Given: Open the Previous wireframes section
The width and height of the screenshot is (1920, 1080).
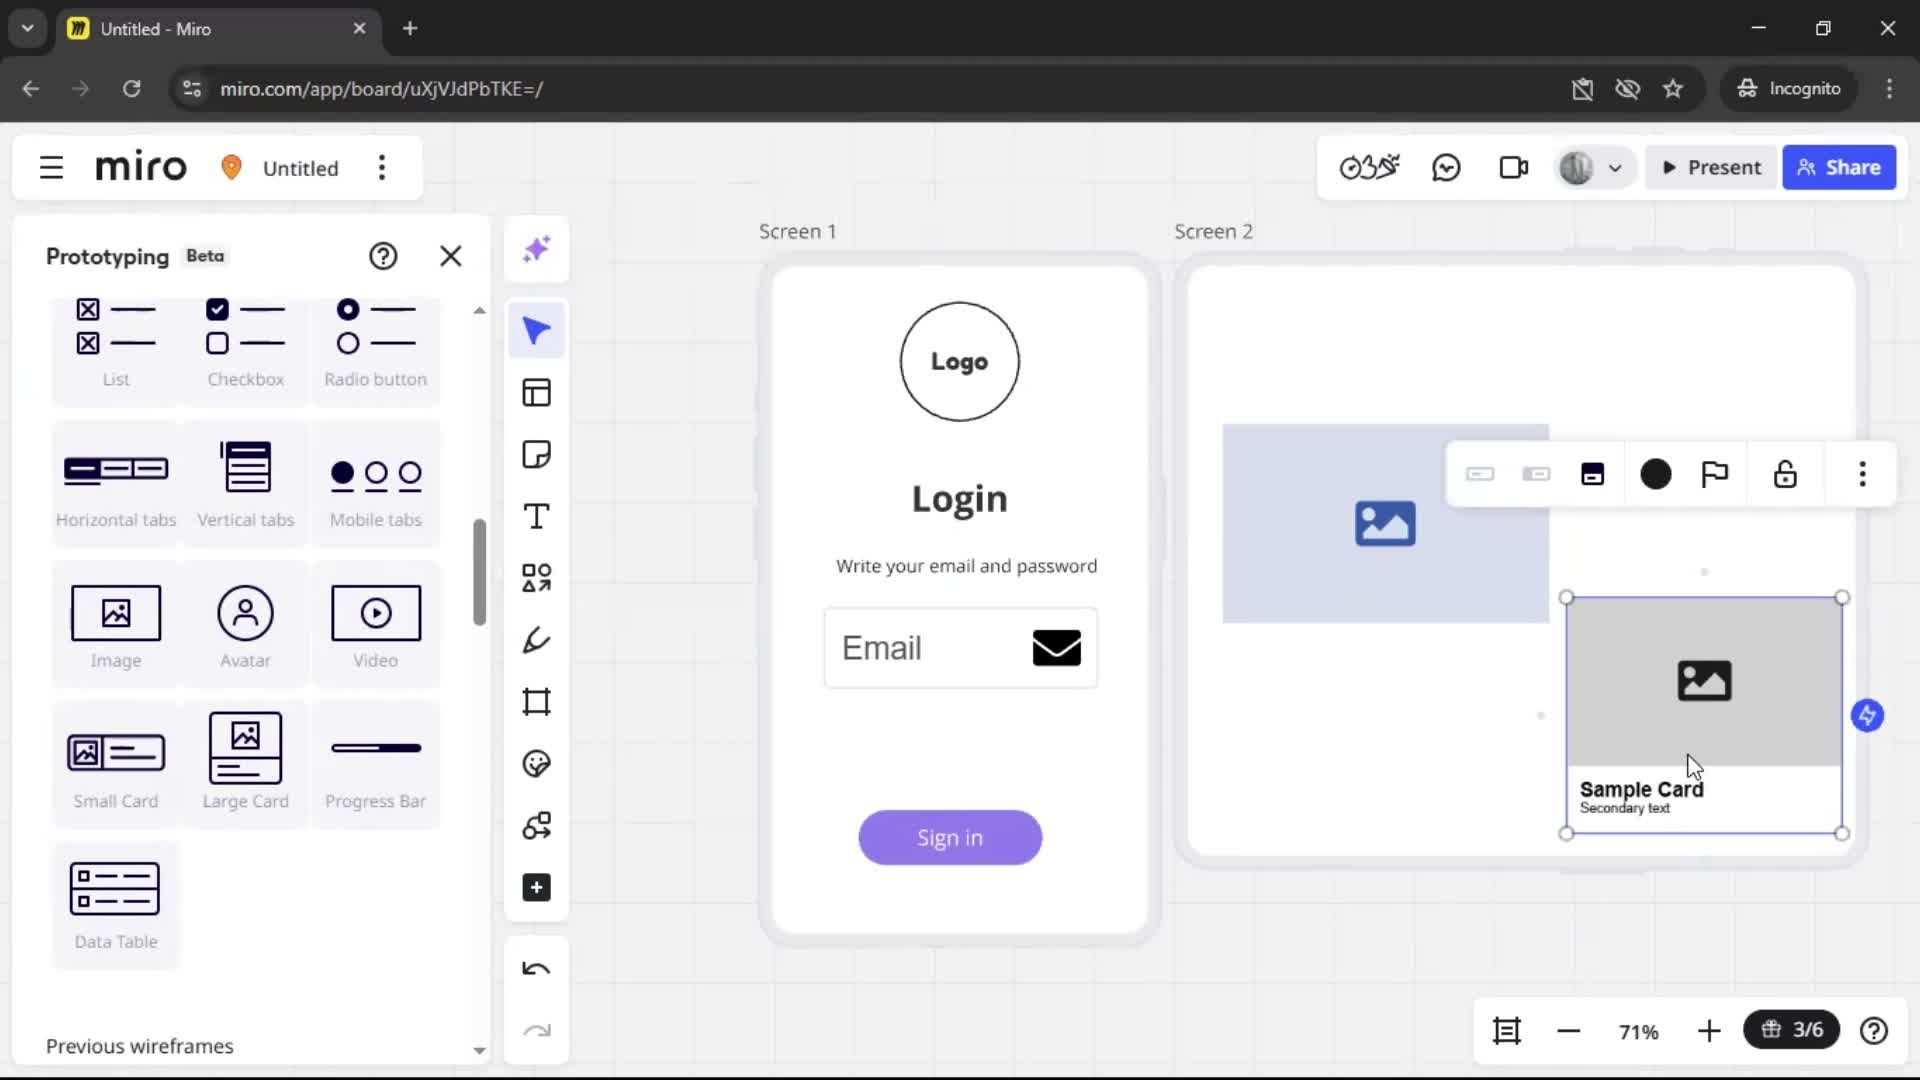Looking at the screenshot, I should [140, 1046].
